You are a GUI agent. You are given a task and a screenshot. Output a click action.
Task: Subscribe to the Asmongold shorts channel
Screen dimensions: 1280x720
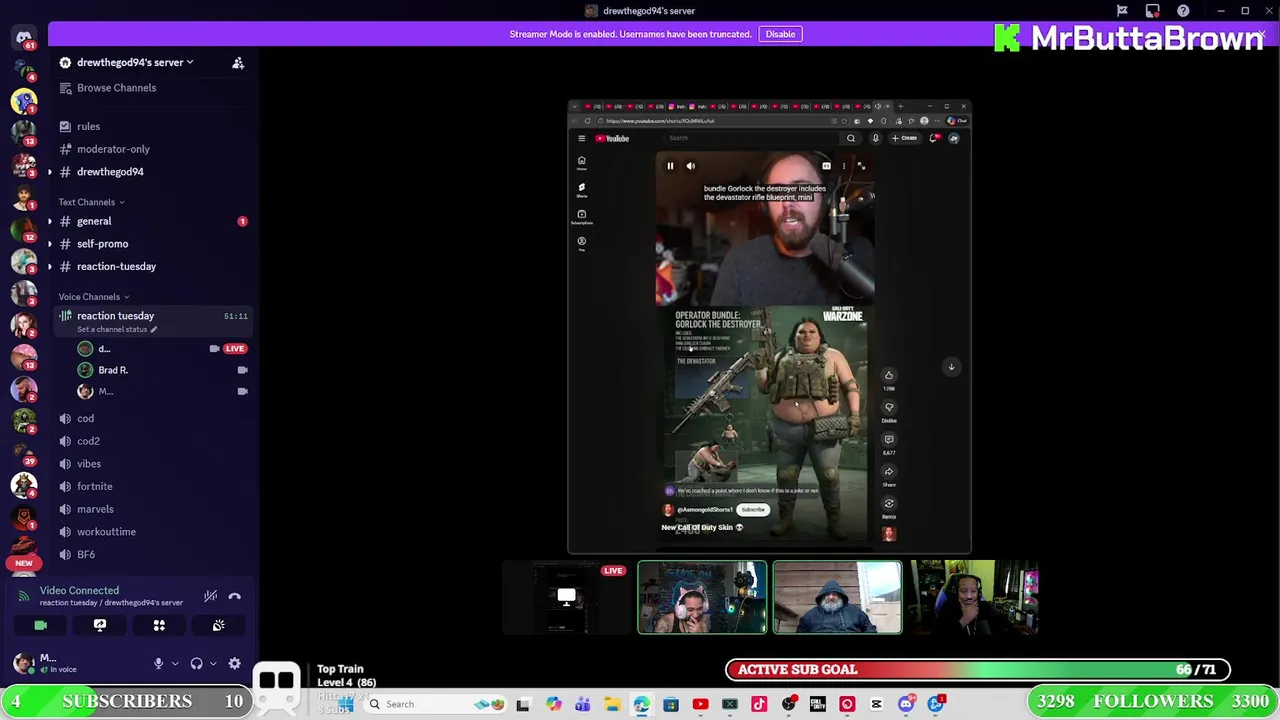[x=753, y=510]
